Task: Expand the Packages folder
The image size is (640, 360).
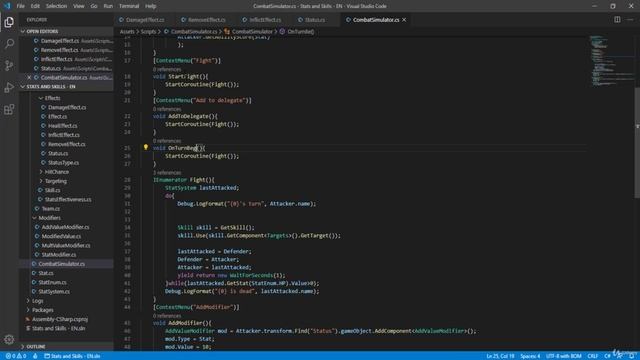Action: [42, 310]
